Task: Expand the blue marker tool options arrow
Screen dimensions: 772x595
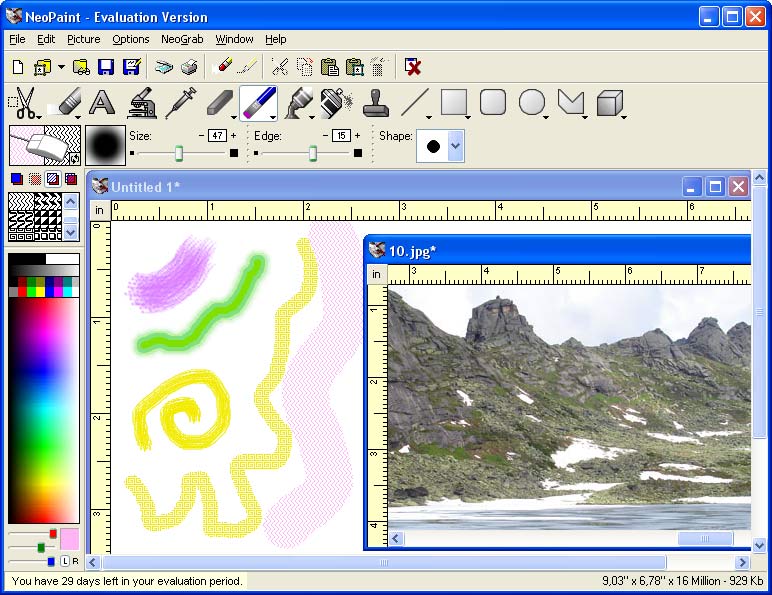Action: (x=273, y=117)
